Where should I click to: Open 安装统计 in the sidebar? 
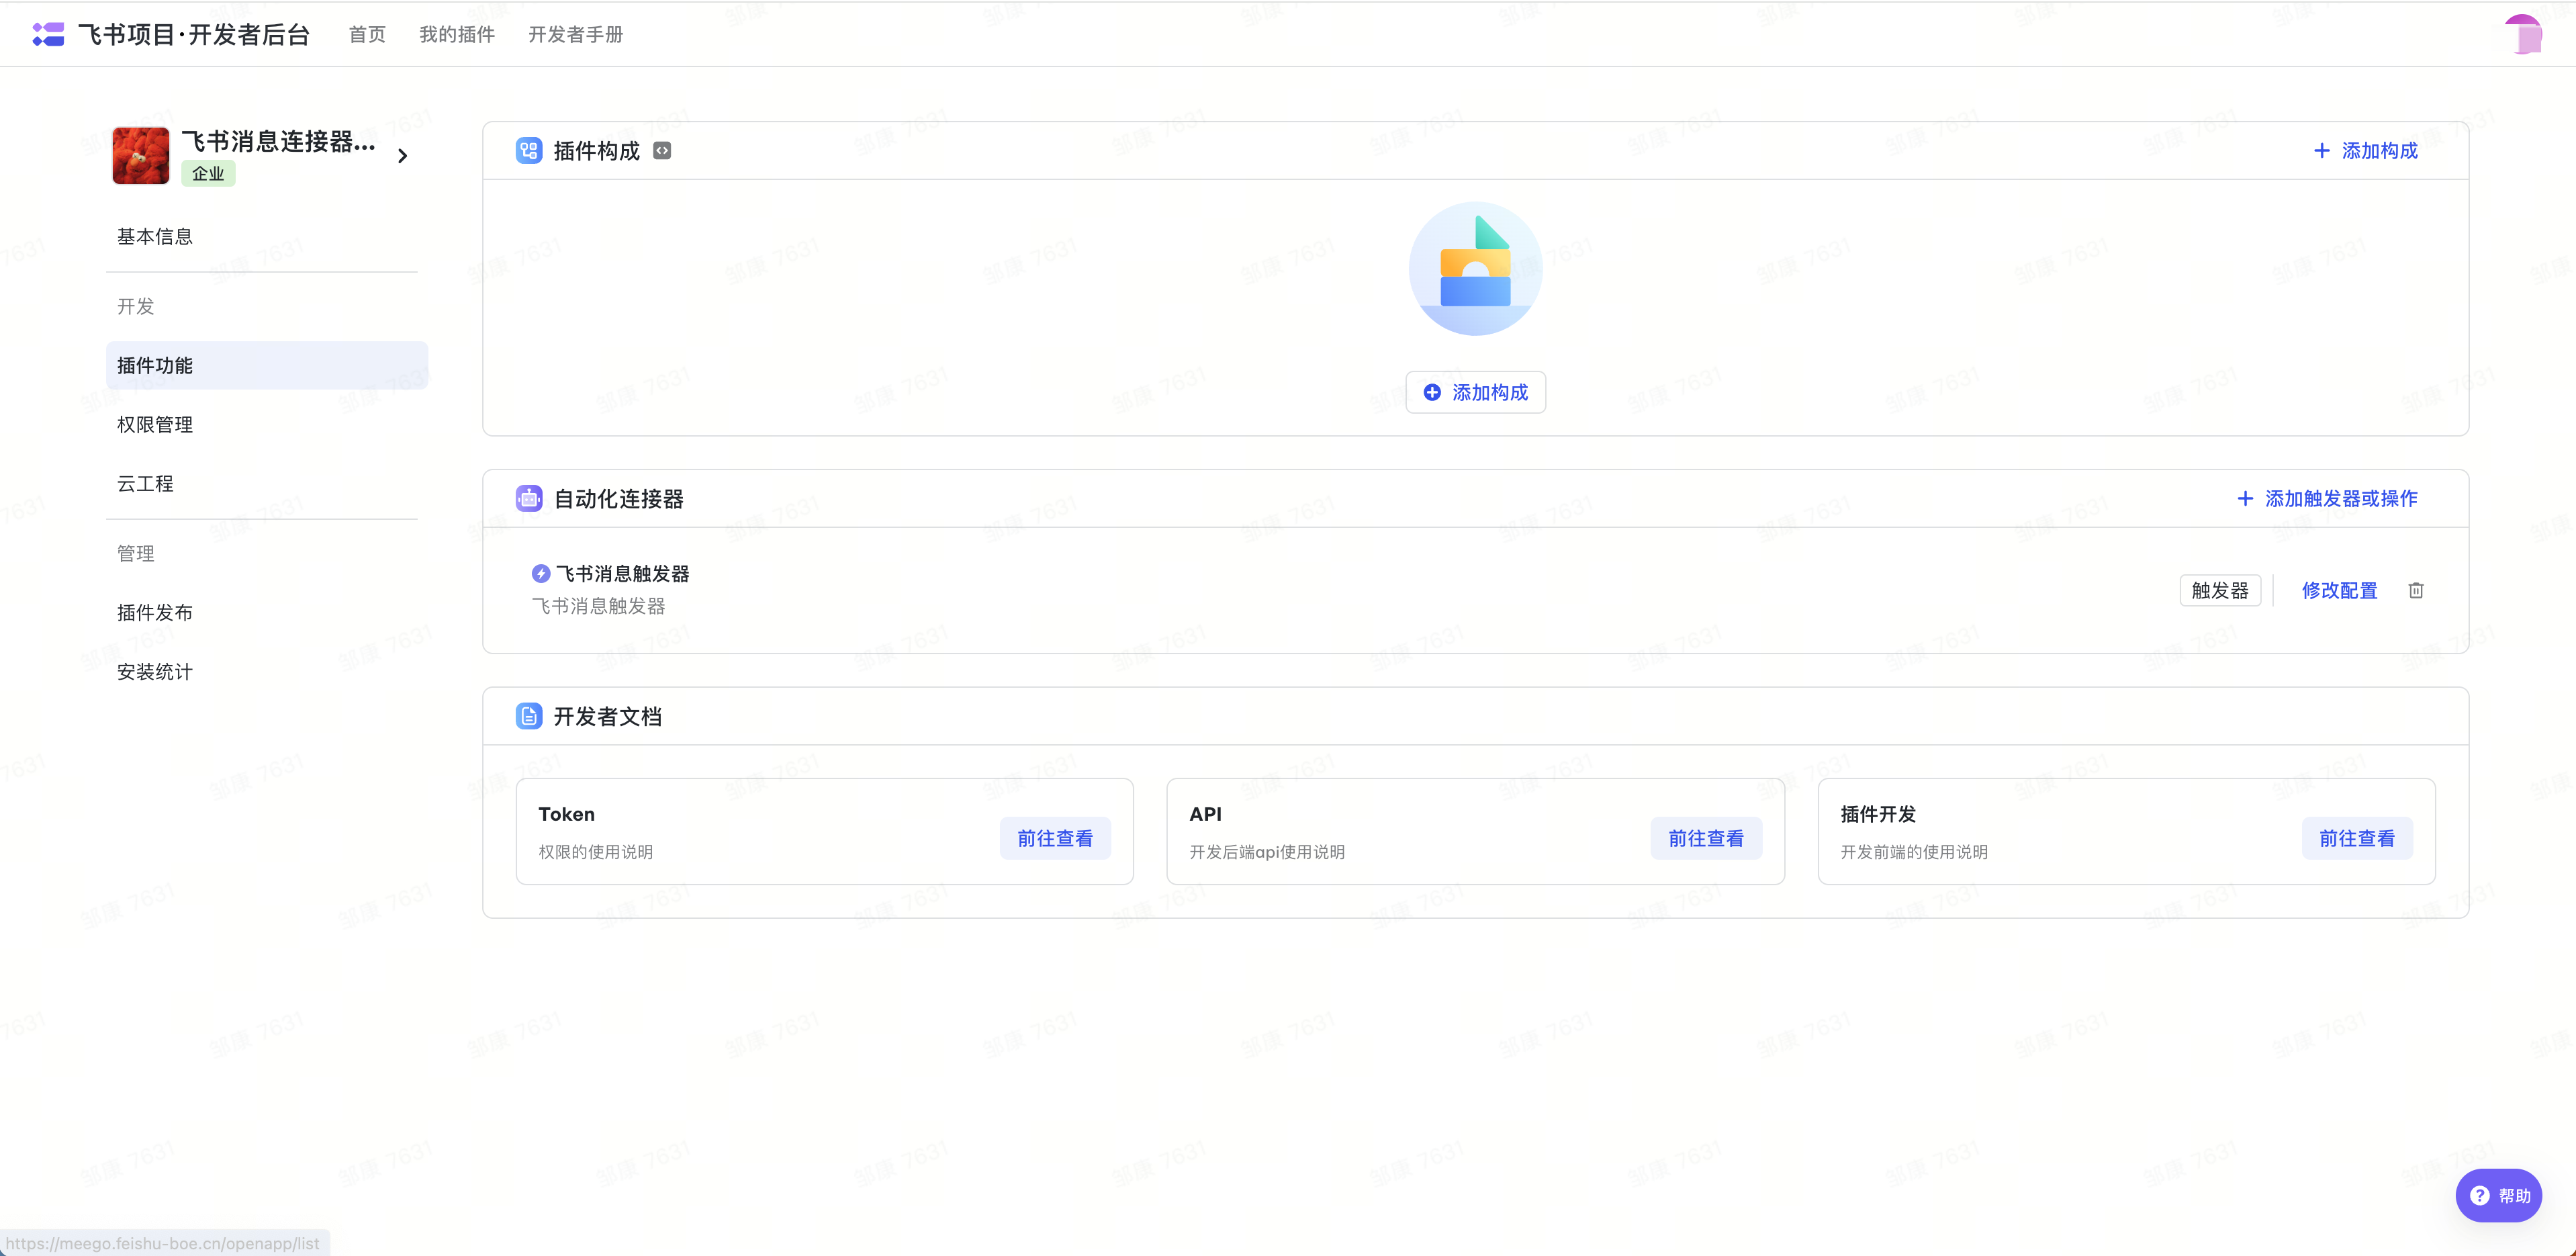coord(155,672)
